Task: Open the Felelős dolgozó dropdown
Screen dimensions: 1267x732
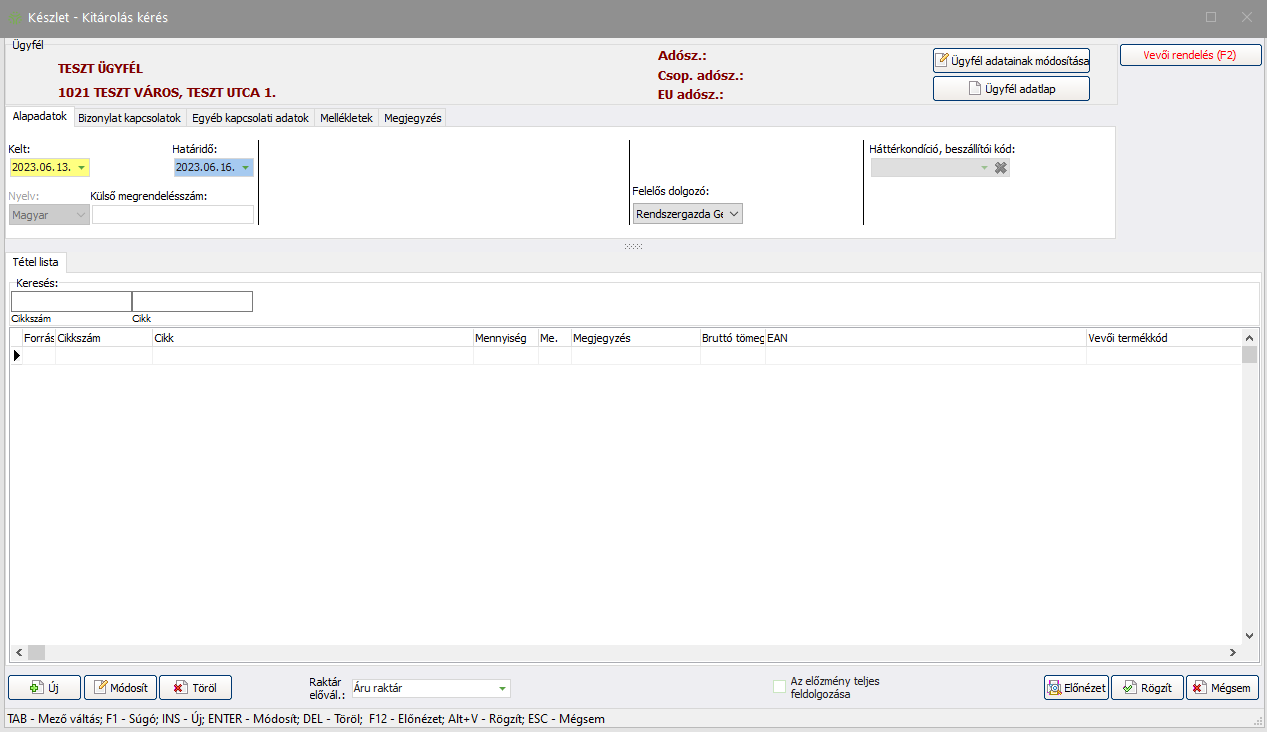Action: click(x=733, y=214)
